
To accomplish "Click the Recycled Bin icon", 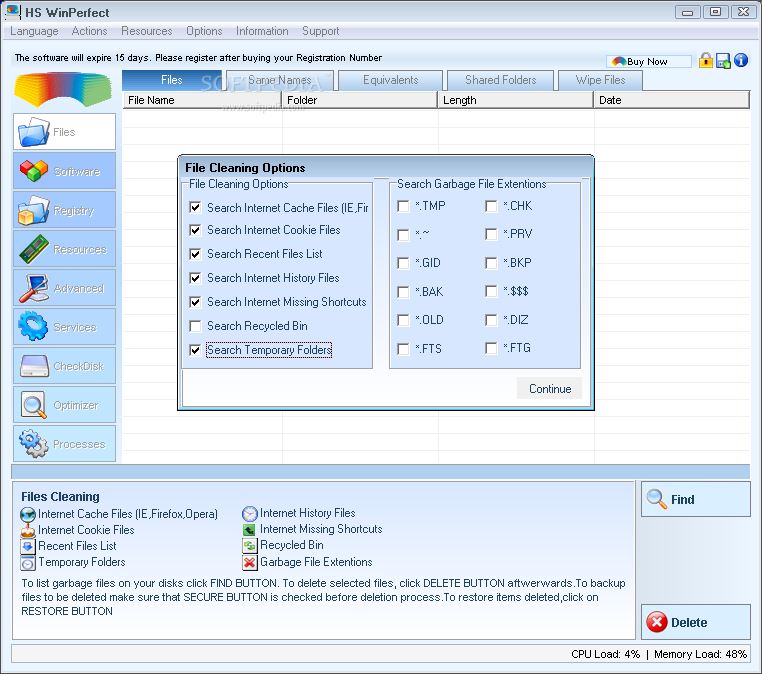I will click(x=250, y=546).
